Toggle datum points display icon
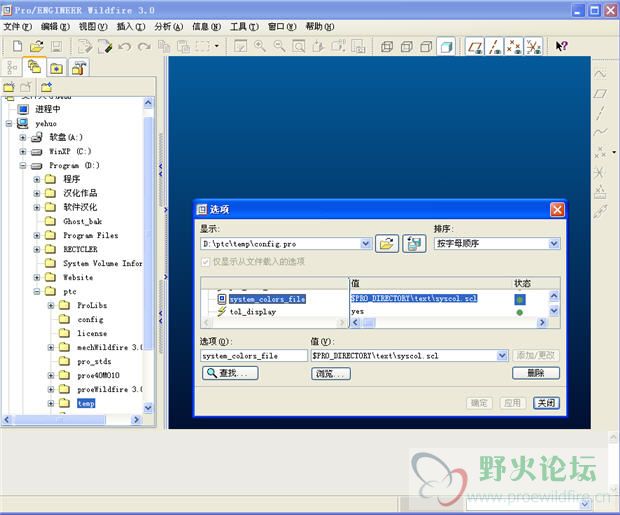Screen dimensions: 620x515 coord(514,47)
